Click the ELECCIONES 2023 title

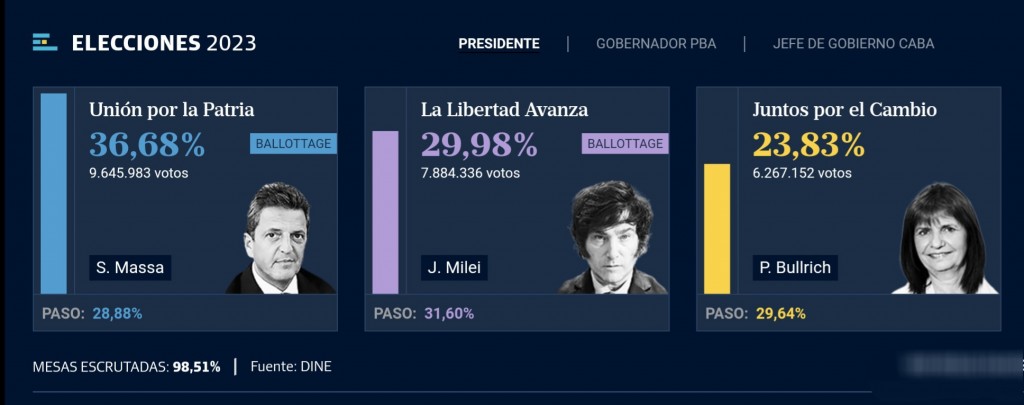164,43
